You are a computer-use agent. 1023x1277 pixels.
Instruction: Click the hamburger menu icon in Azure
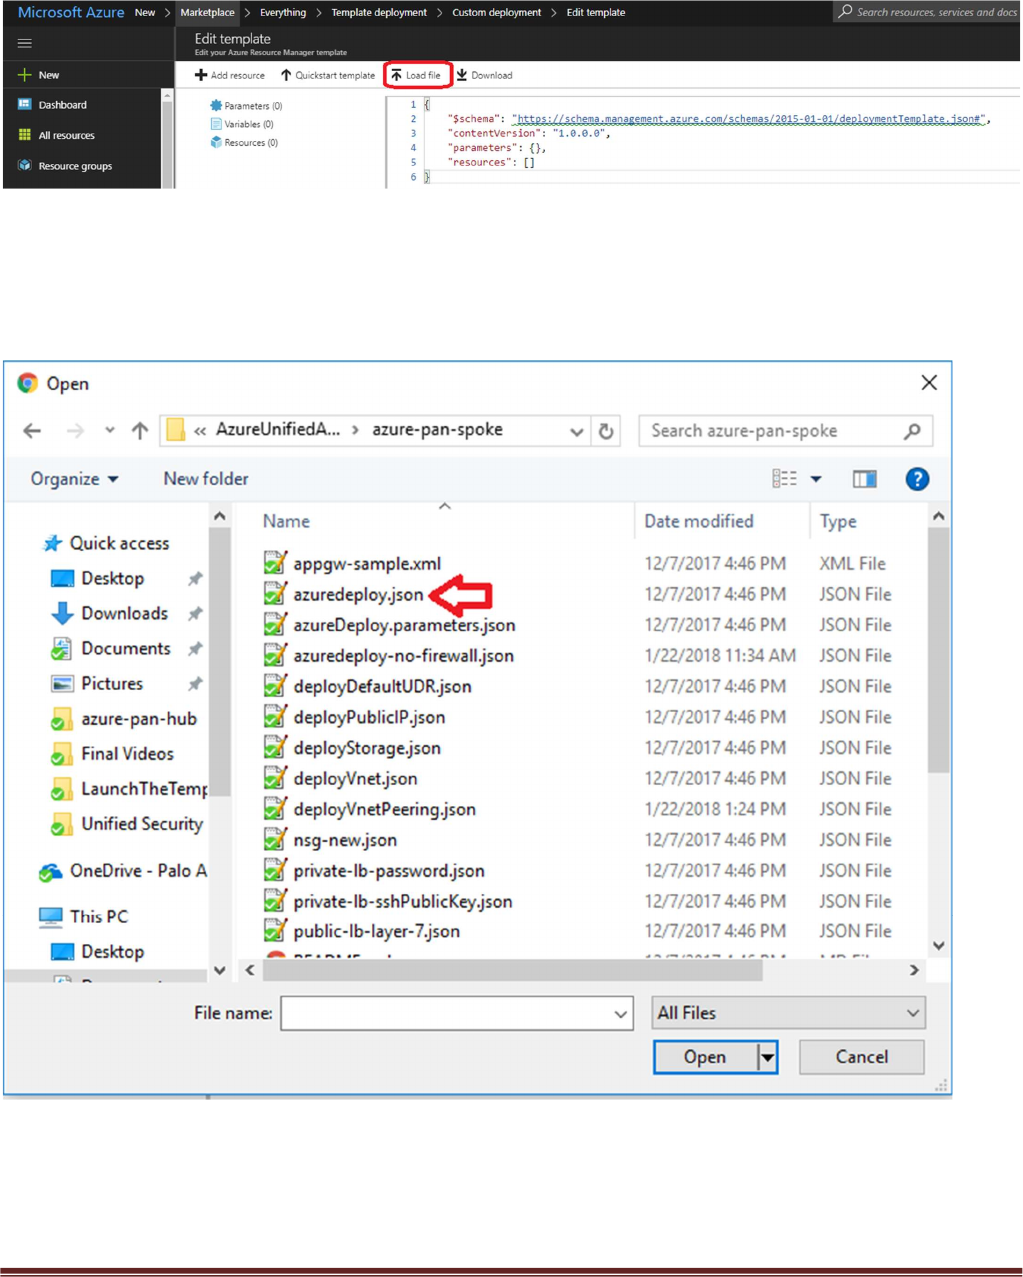pyautogui.click(x=25, y=43)
